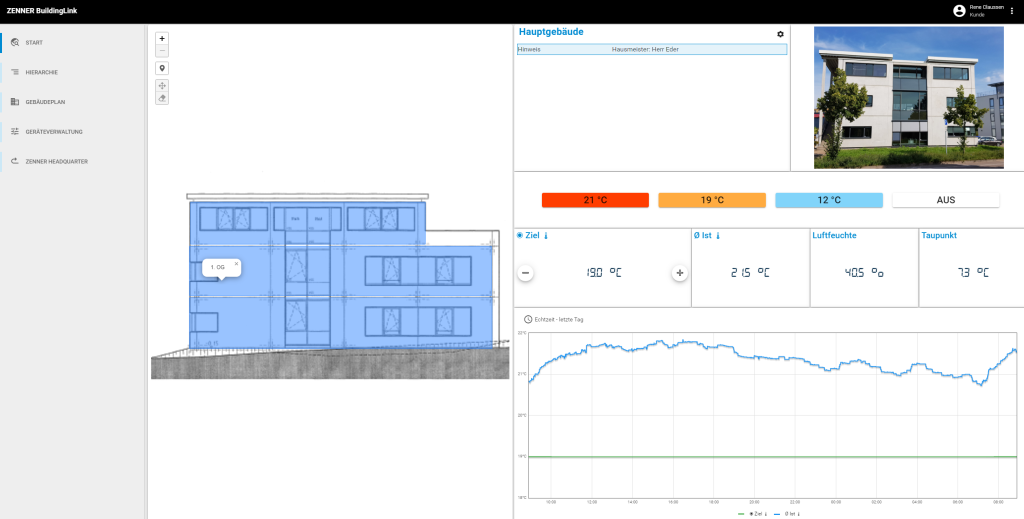
Task: Switch heating off with AUS button
Action: [946, 200]
